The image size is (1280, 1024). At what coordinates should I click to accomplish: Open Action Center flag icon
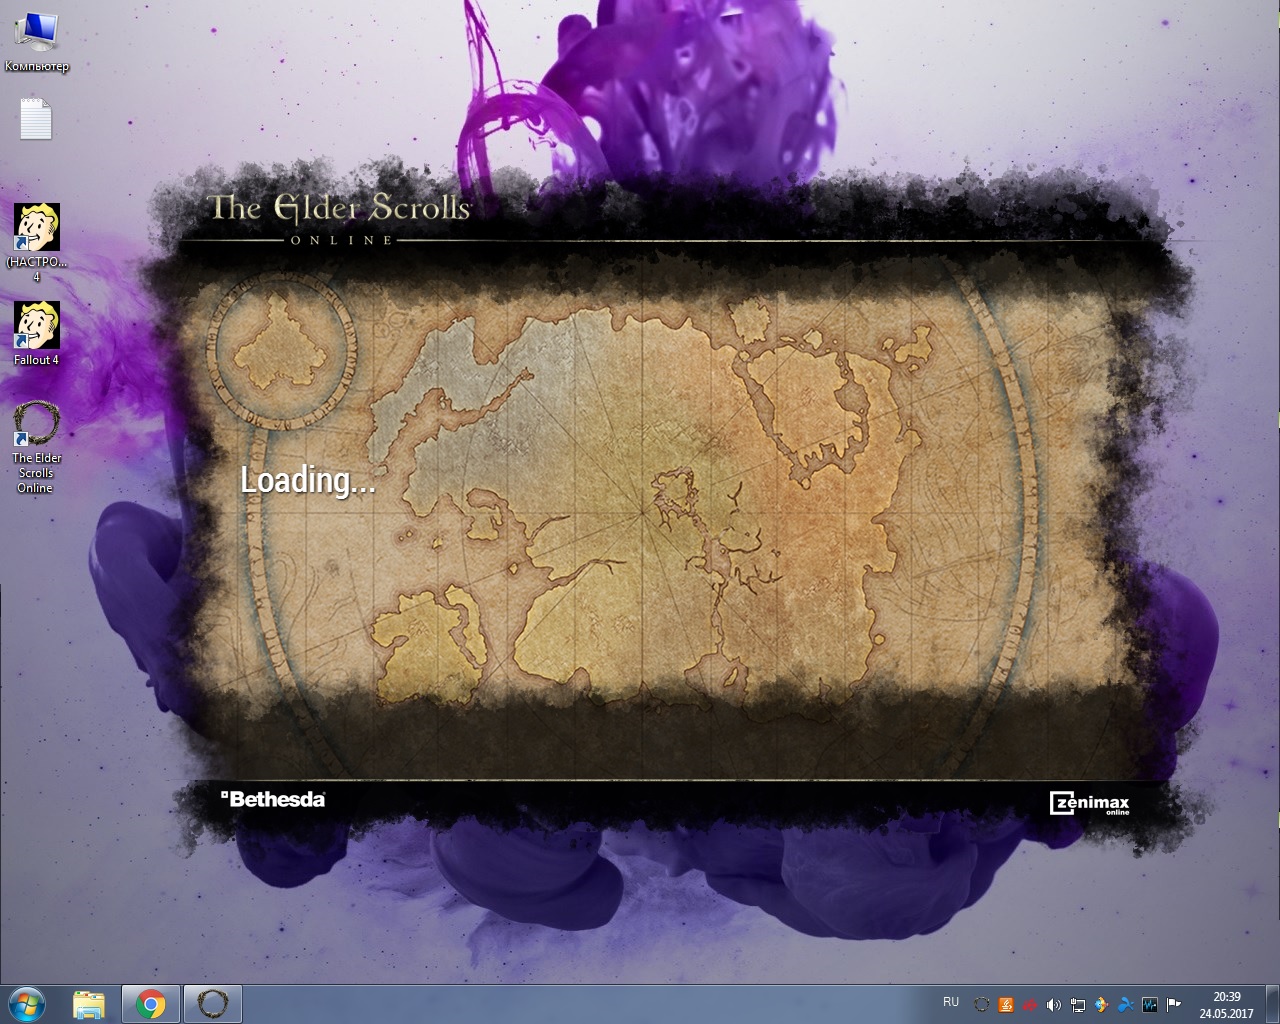[1174, 1004]
